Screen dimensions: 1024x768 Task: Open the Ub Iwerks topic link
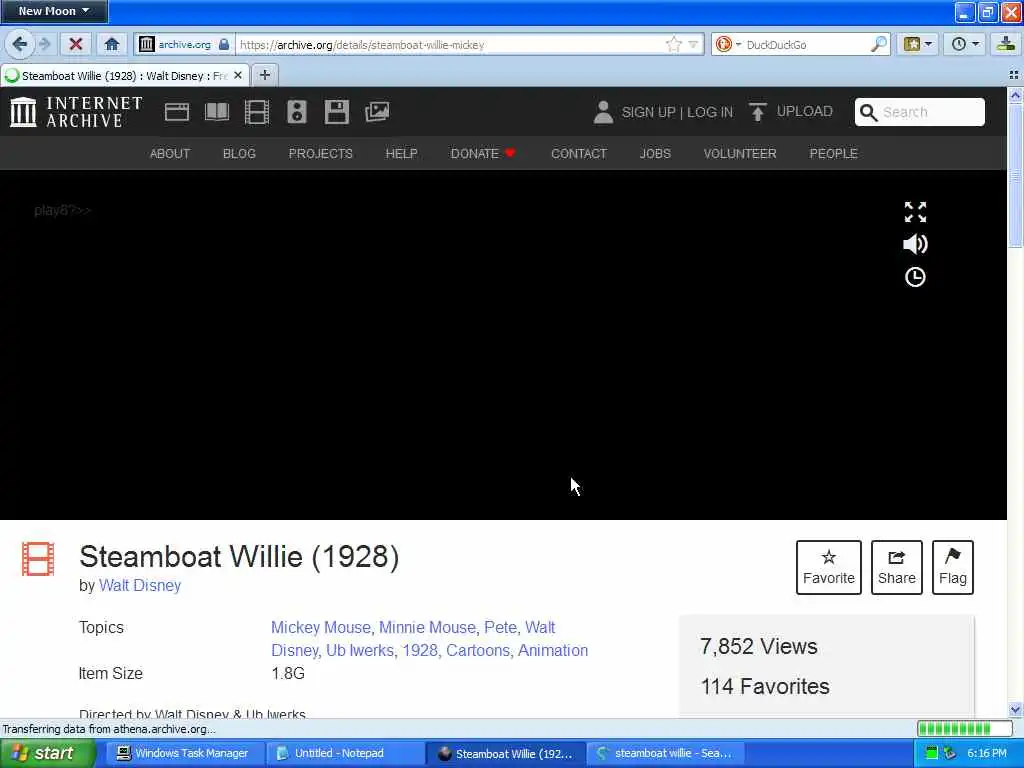(x=360, y=650)
